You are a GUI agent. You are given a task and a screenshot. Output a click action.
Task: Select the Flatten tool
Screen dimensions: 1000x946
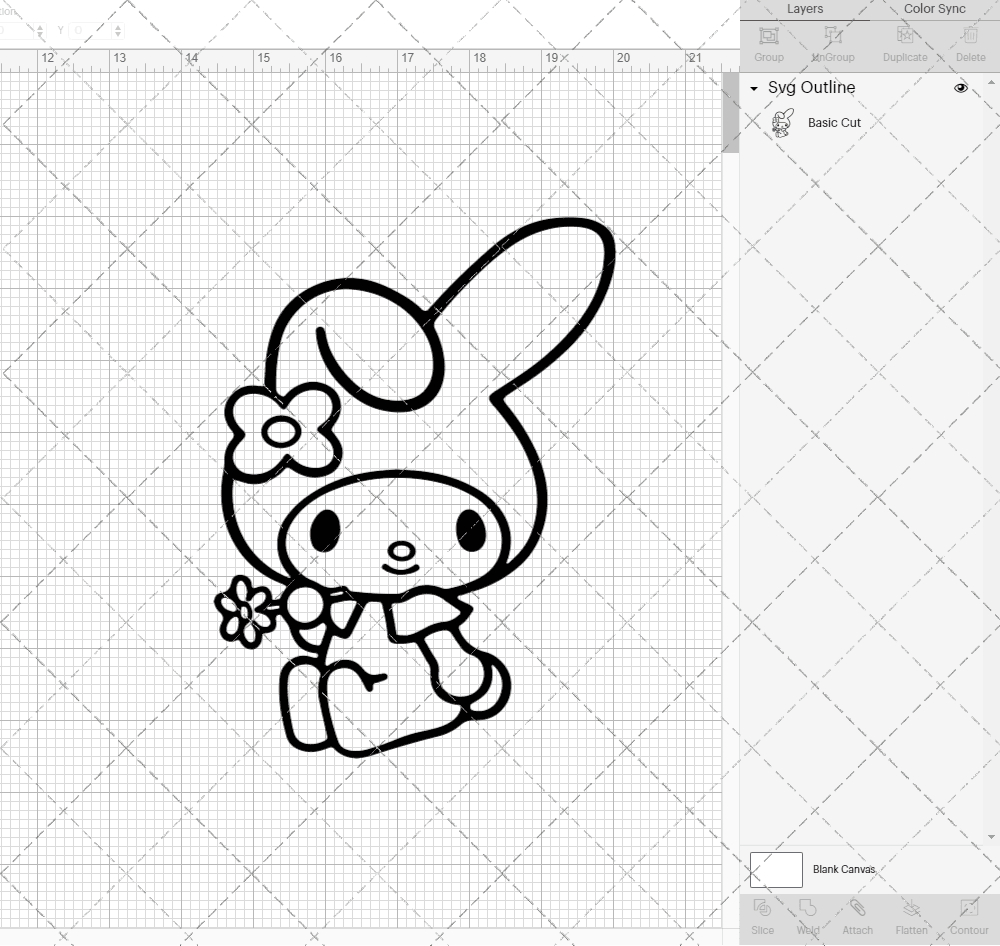pyautogui.click(x=911, y=915)
